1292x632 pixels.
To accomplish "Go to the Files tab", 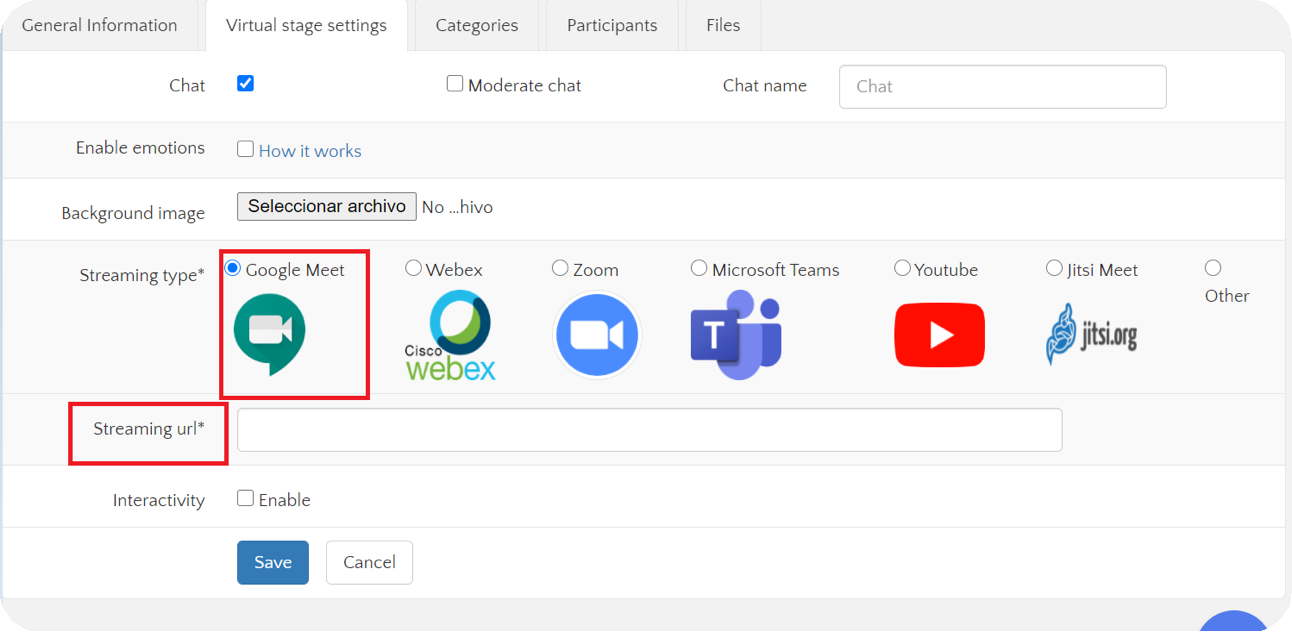I will pyautogui.click(x=723, y=25).
